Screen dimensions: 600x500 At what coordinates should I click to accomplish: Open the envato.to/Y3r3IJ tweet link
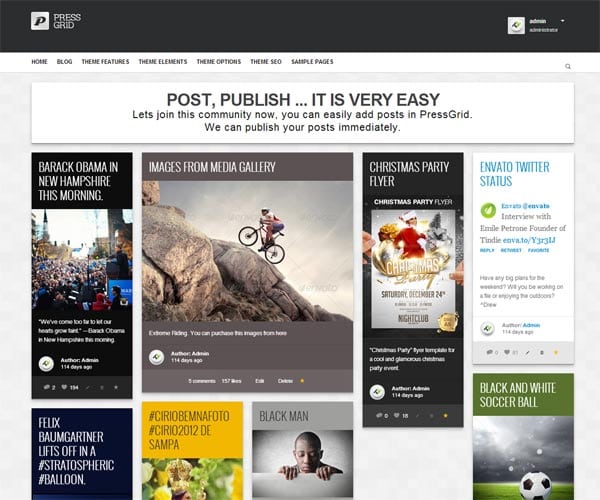(x=529, y=240)
